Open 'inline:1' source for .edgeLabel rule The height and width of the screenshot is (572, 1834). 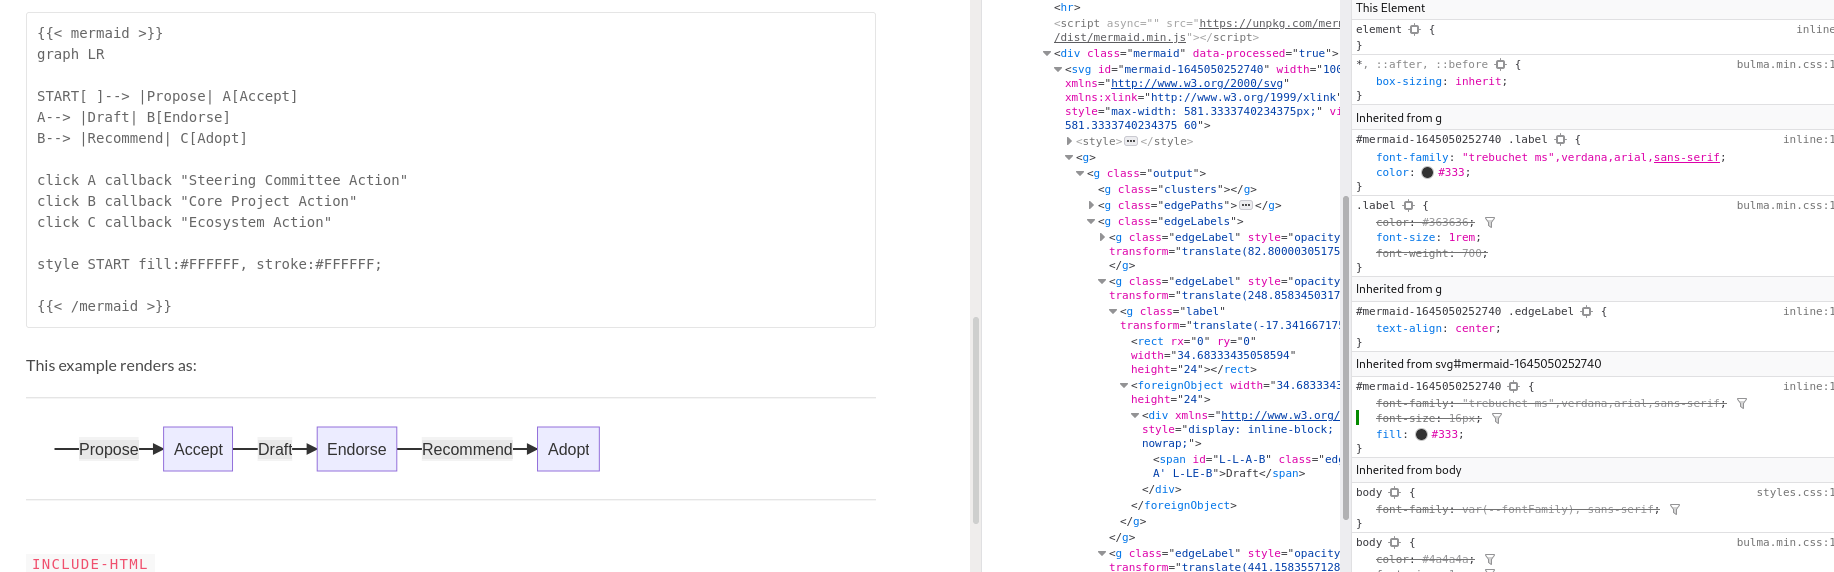[1808, 312]
